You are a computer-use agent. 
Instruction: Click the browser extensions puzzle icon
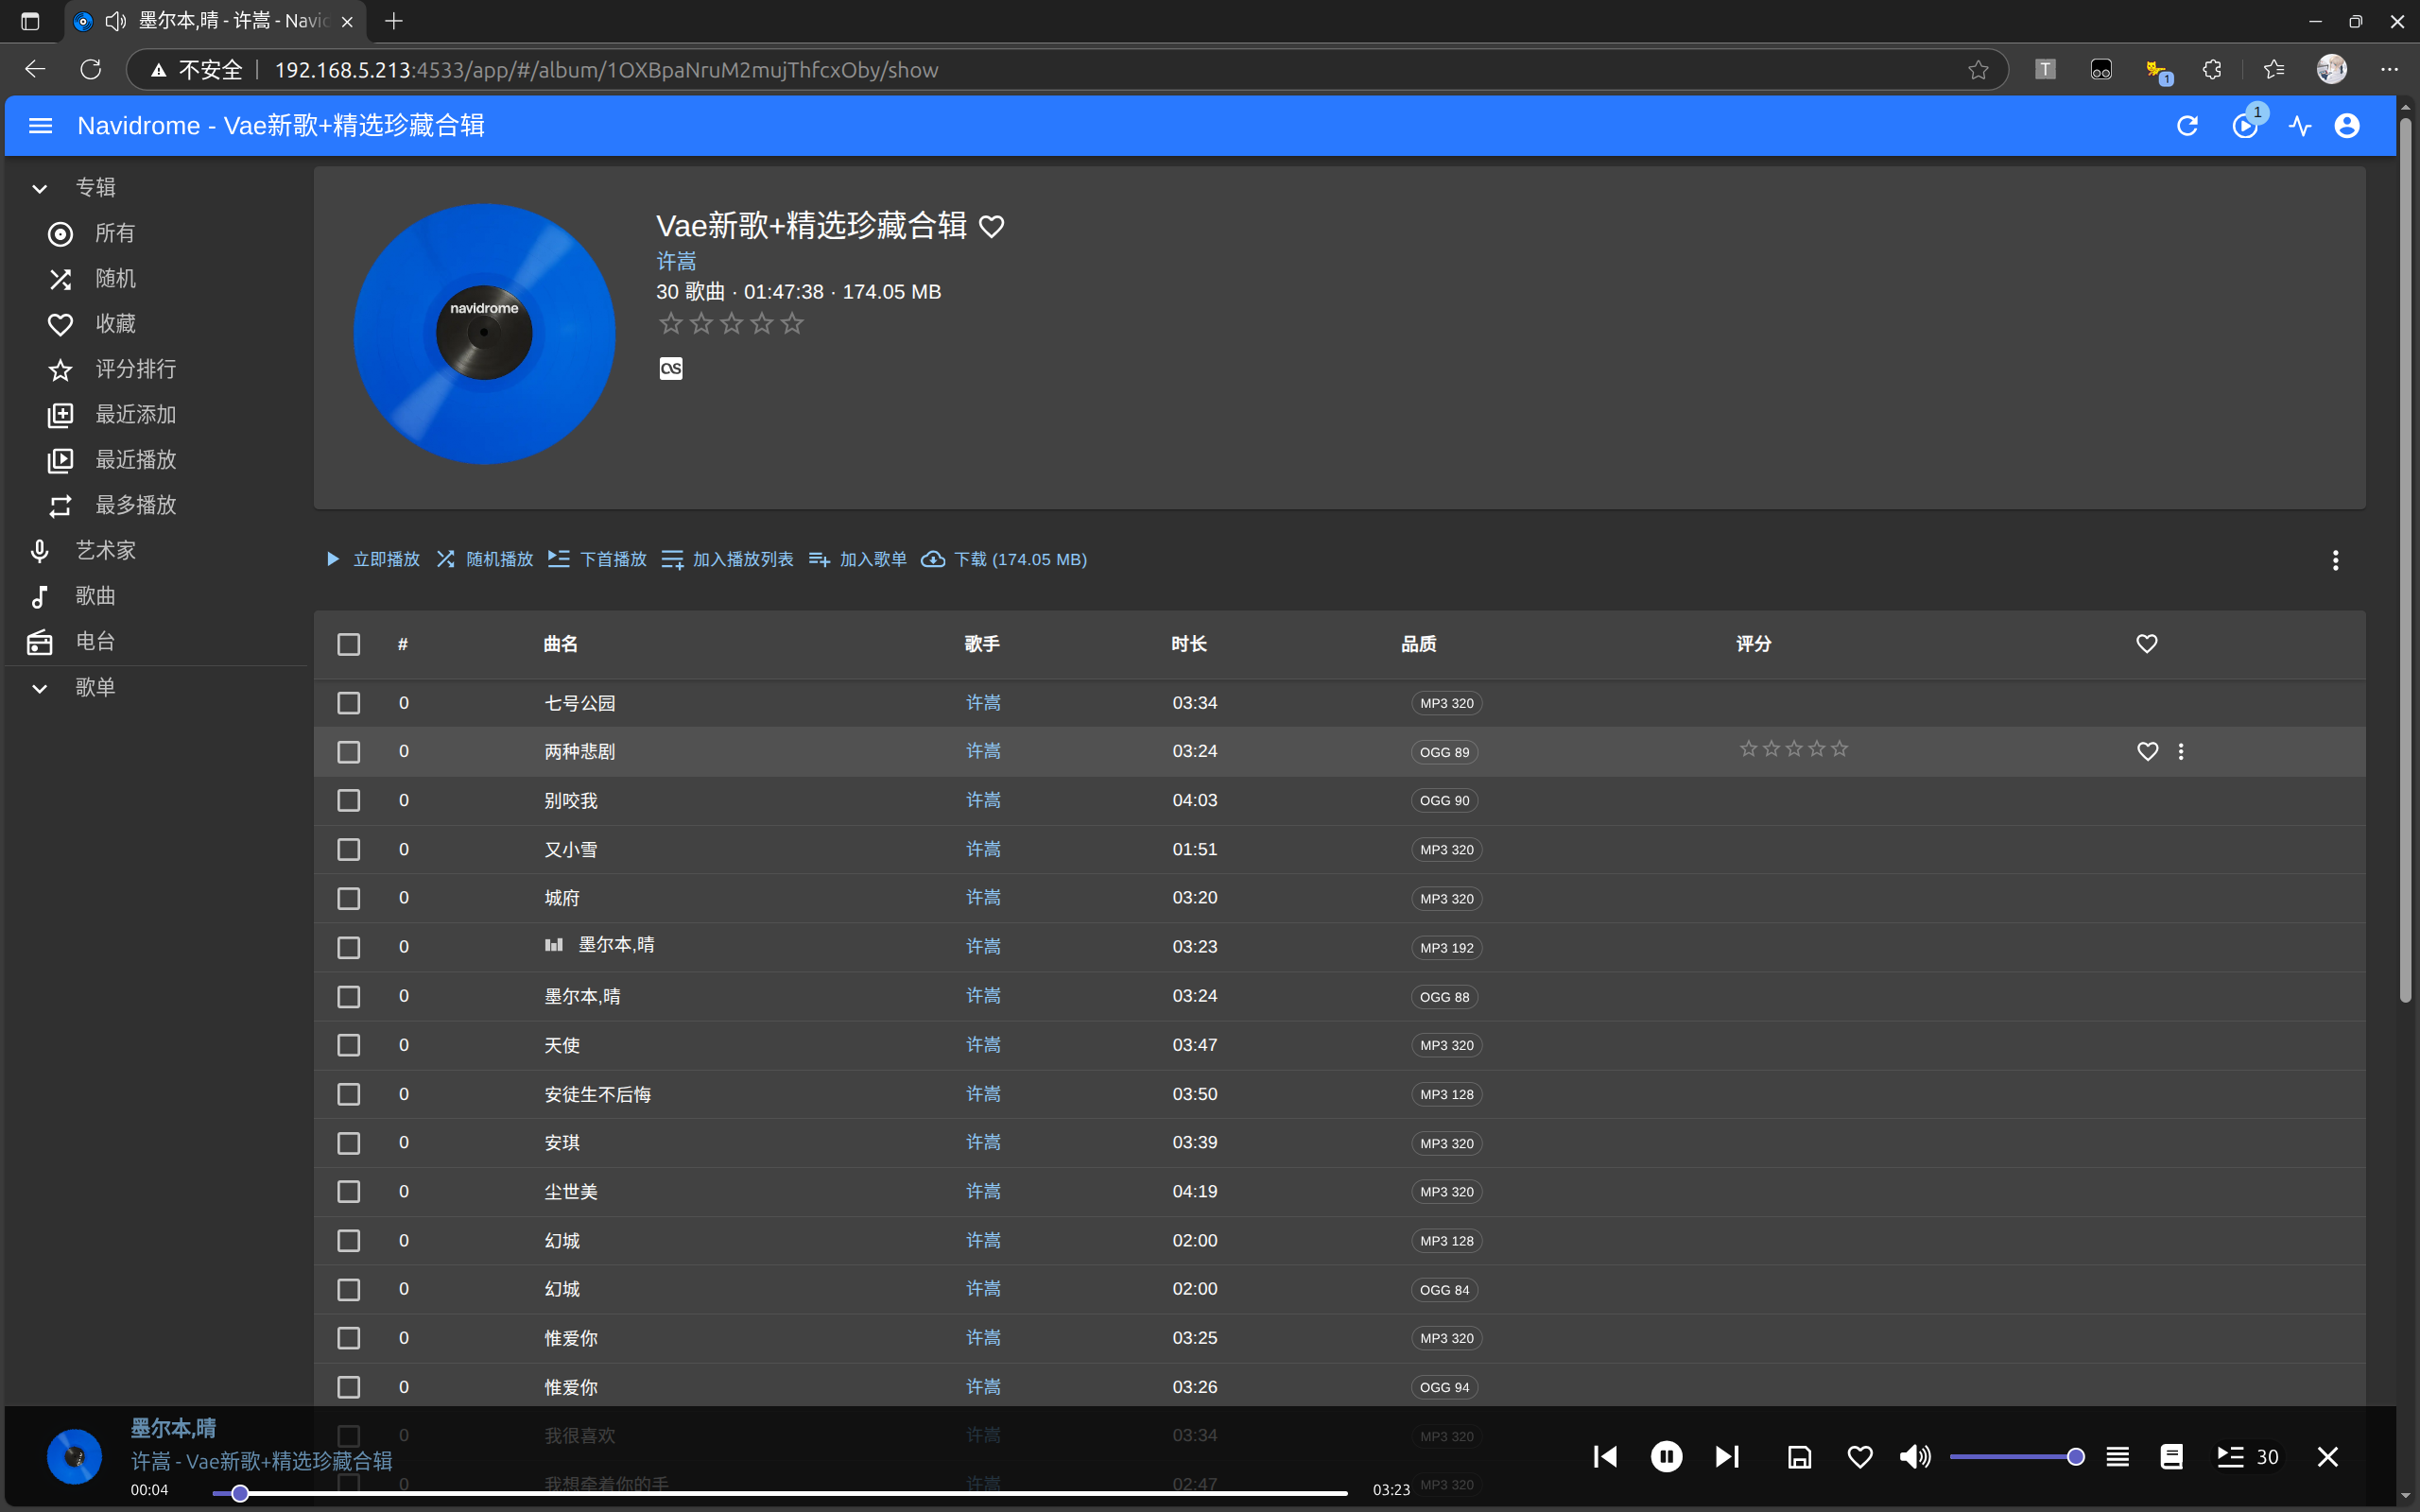[x=2212, y=69]
